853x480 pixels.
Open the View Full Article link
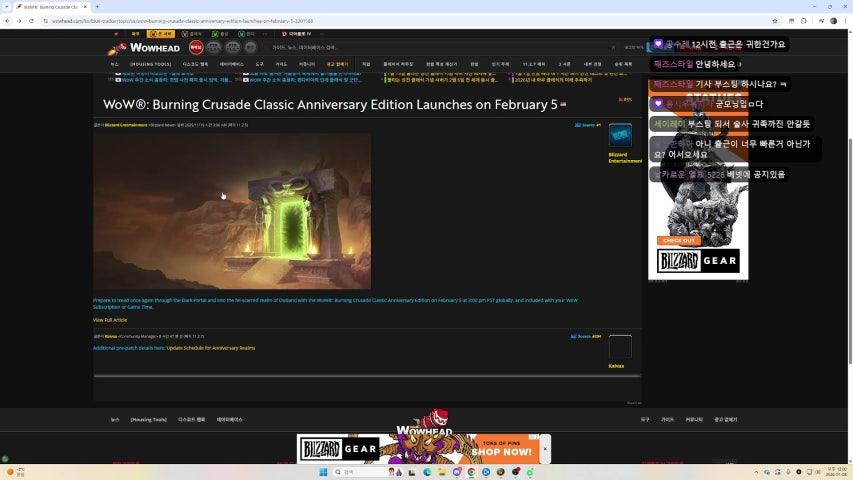pos(110,320)
